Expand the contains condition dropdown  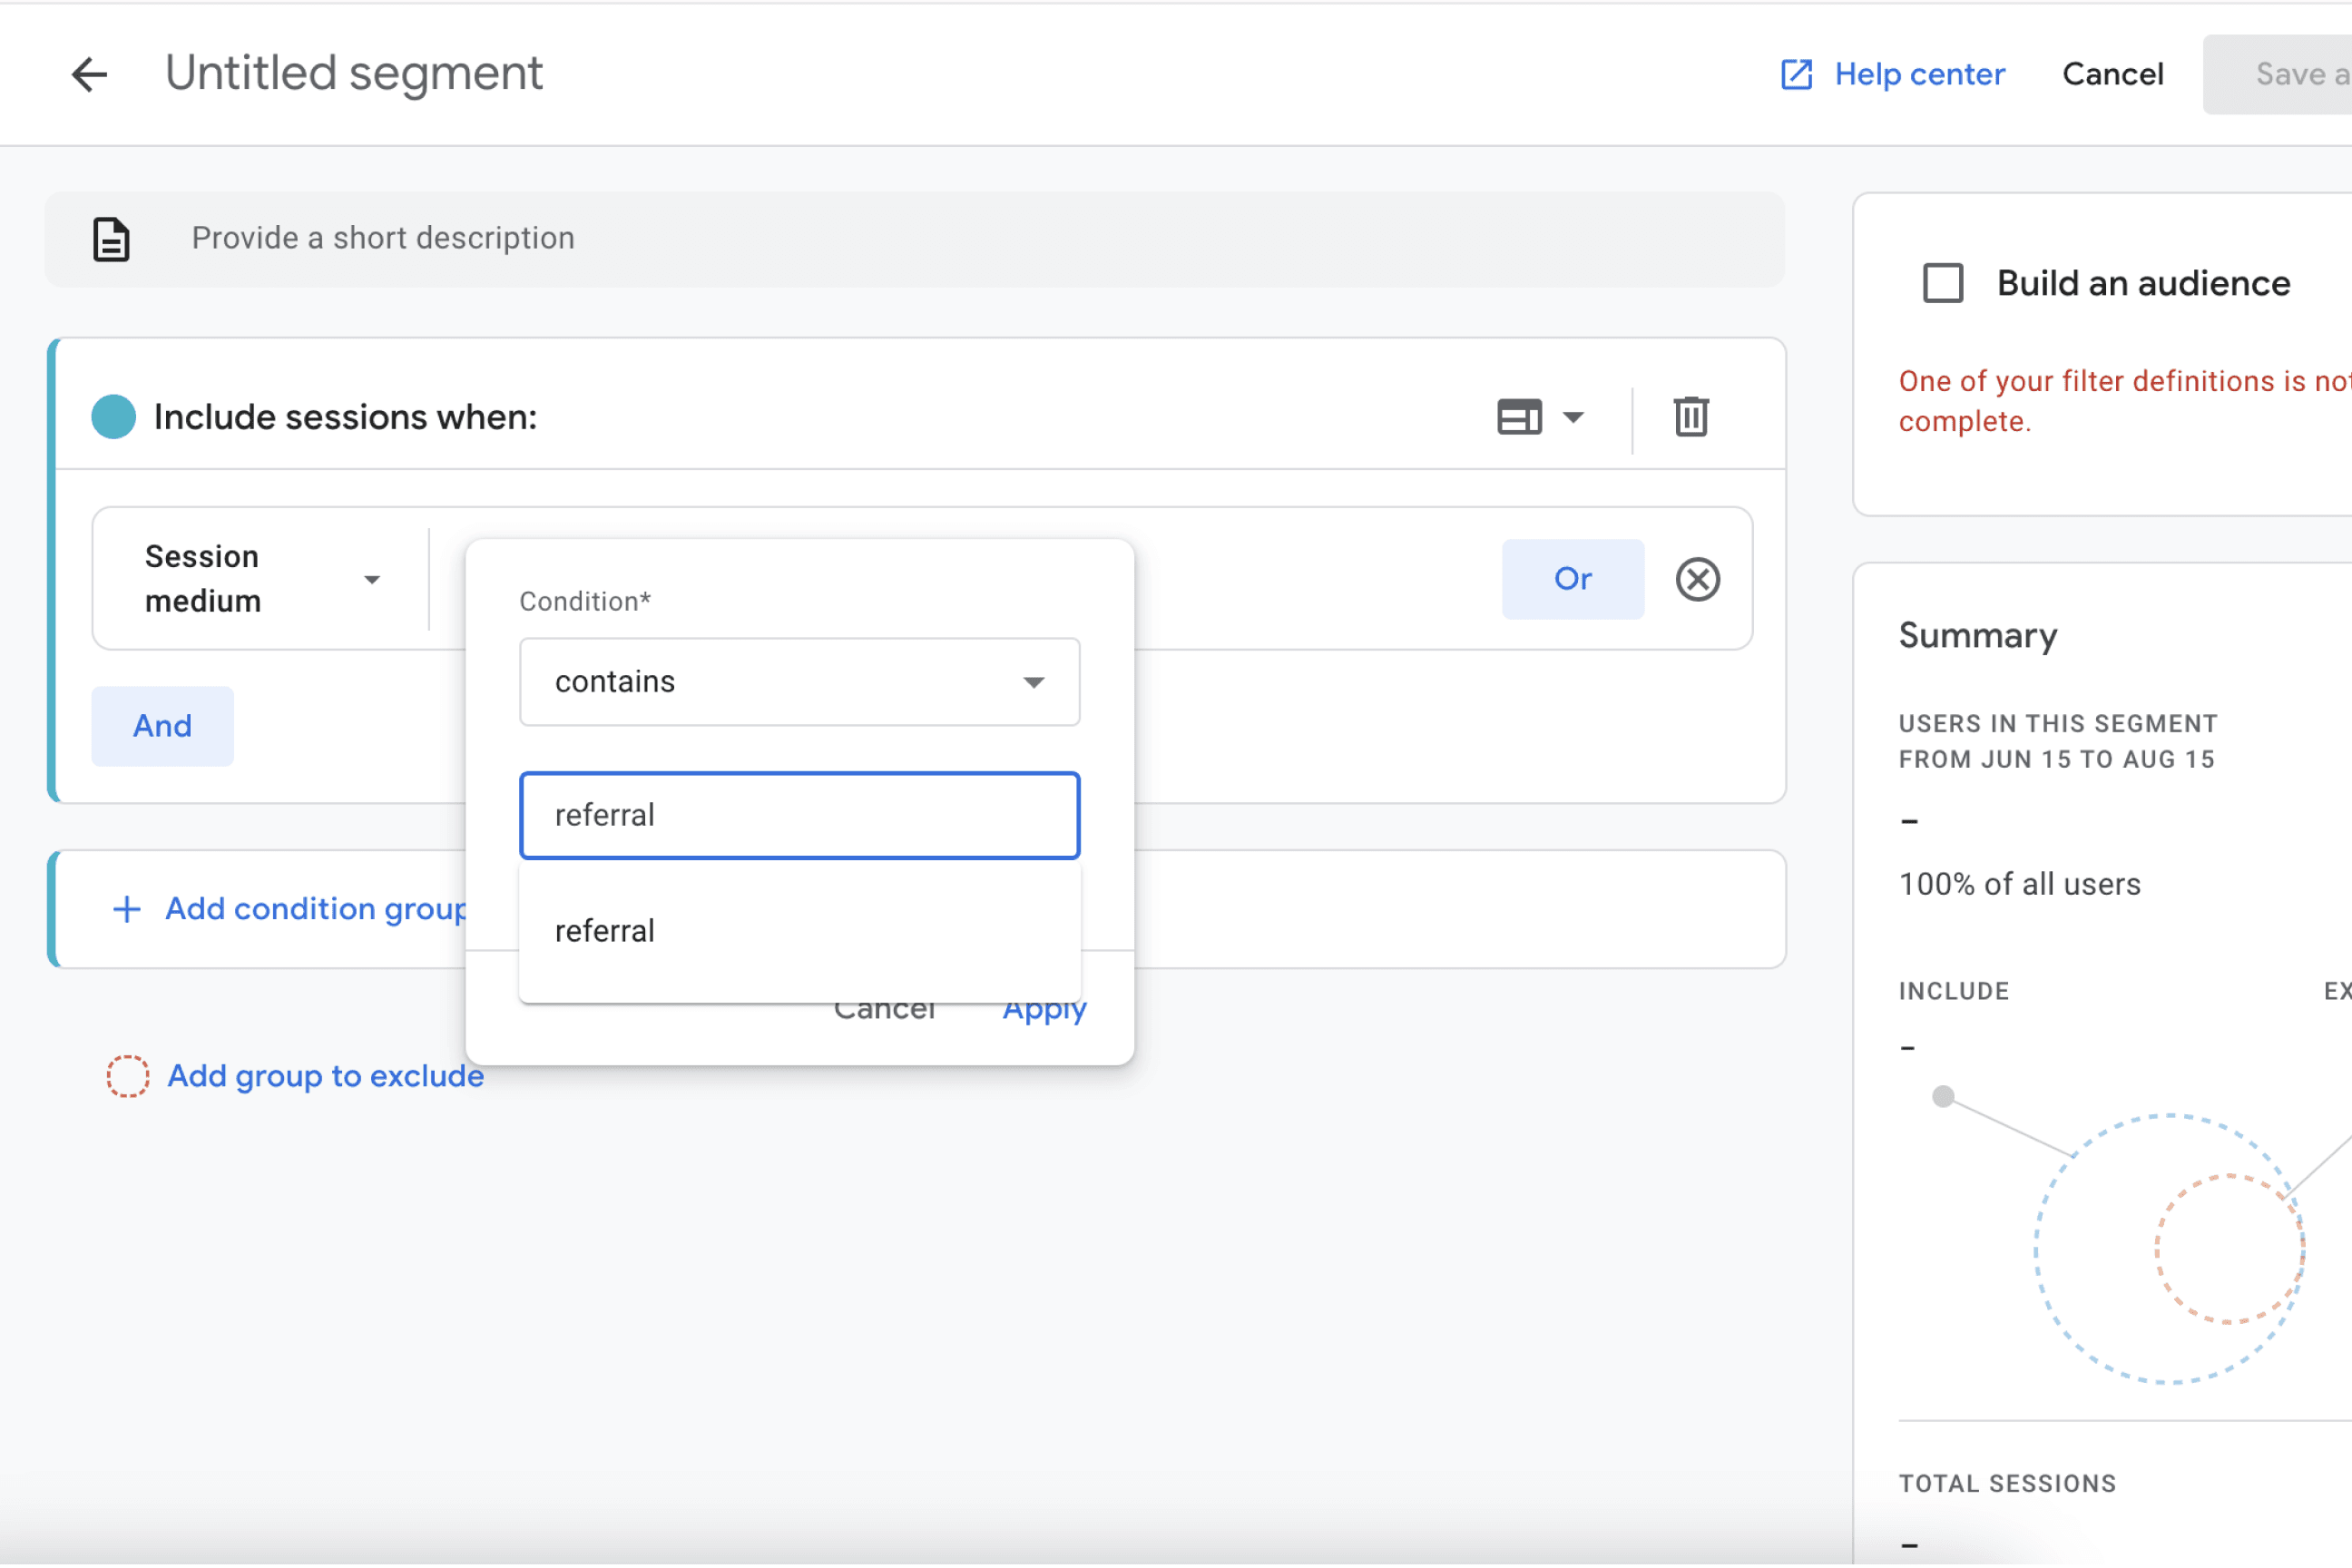point(799,682)
